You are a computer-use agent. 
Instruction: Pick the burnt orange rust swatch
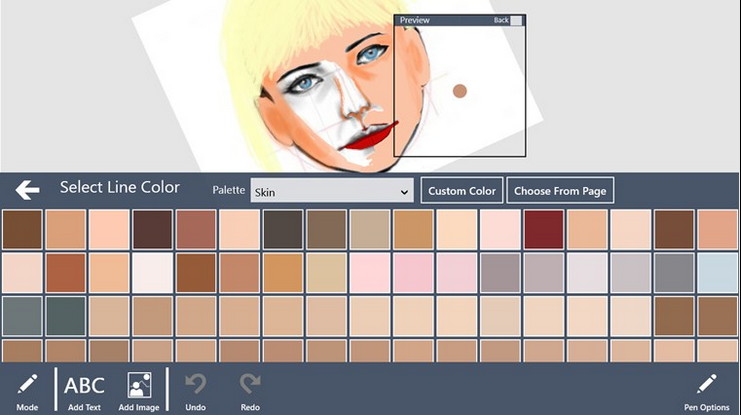tap(66, 273)
